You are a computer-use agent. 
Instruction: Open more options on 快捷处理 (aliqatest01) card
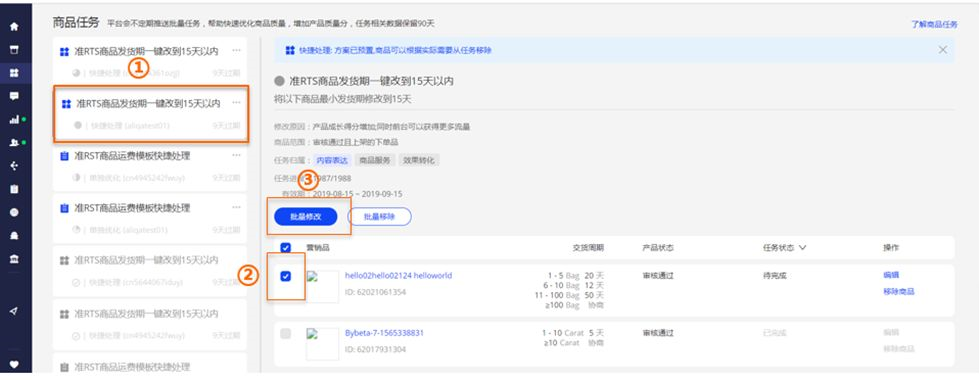point(236,103)
